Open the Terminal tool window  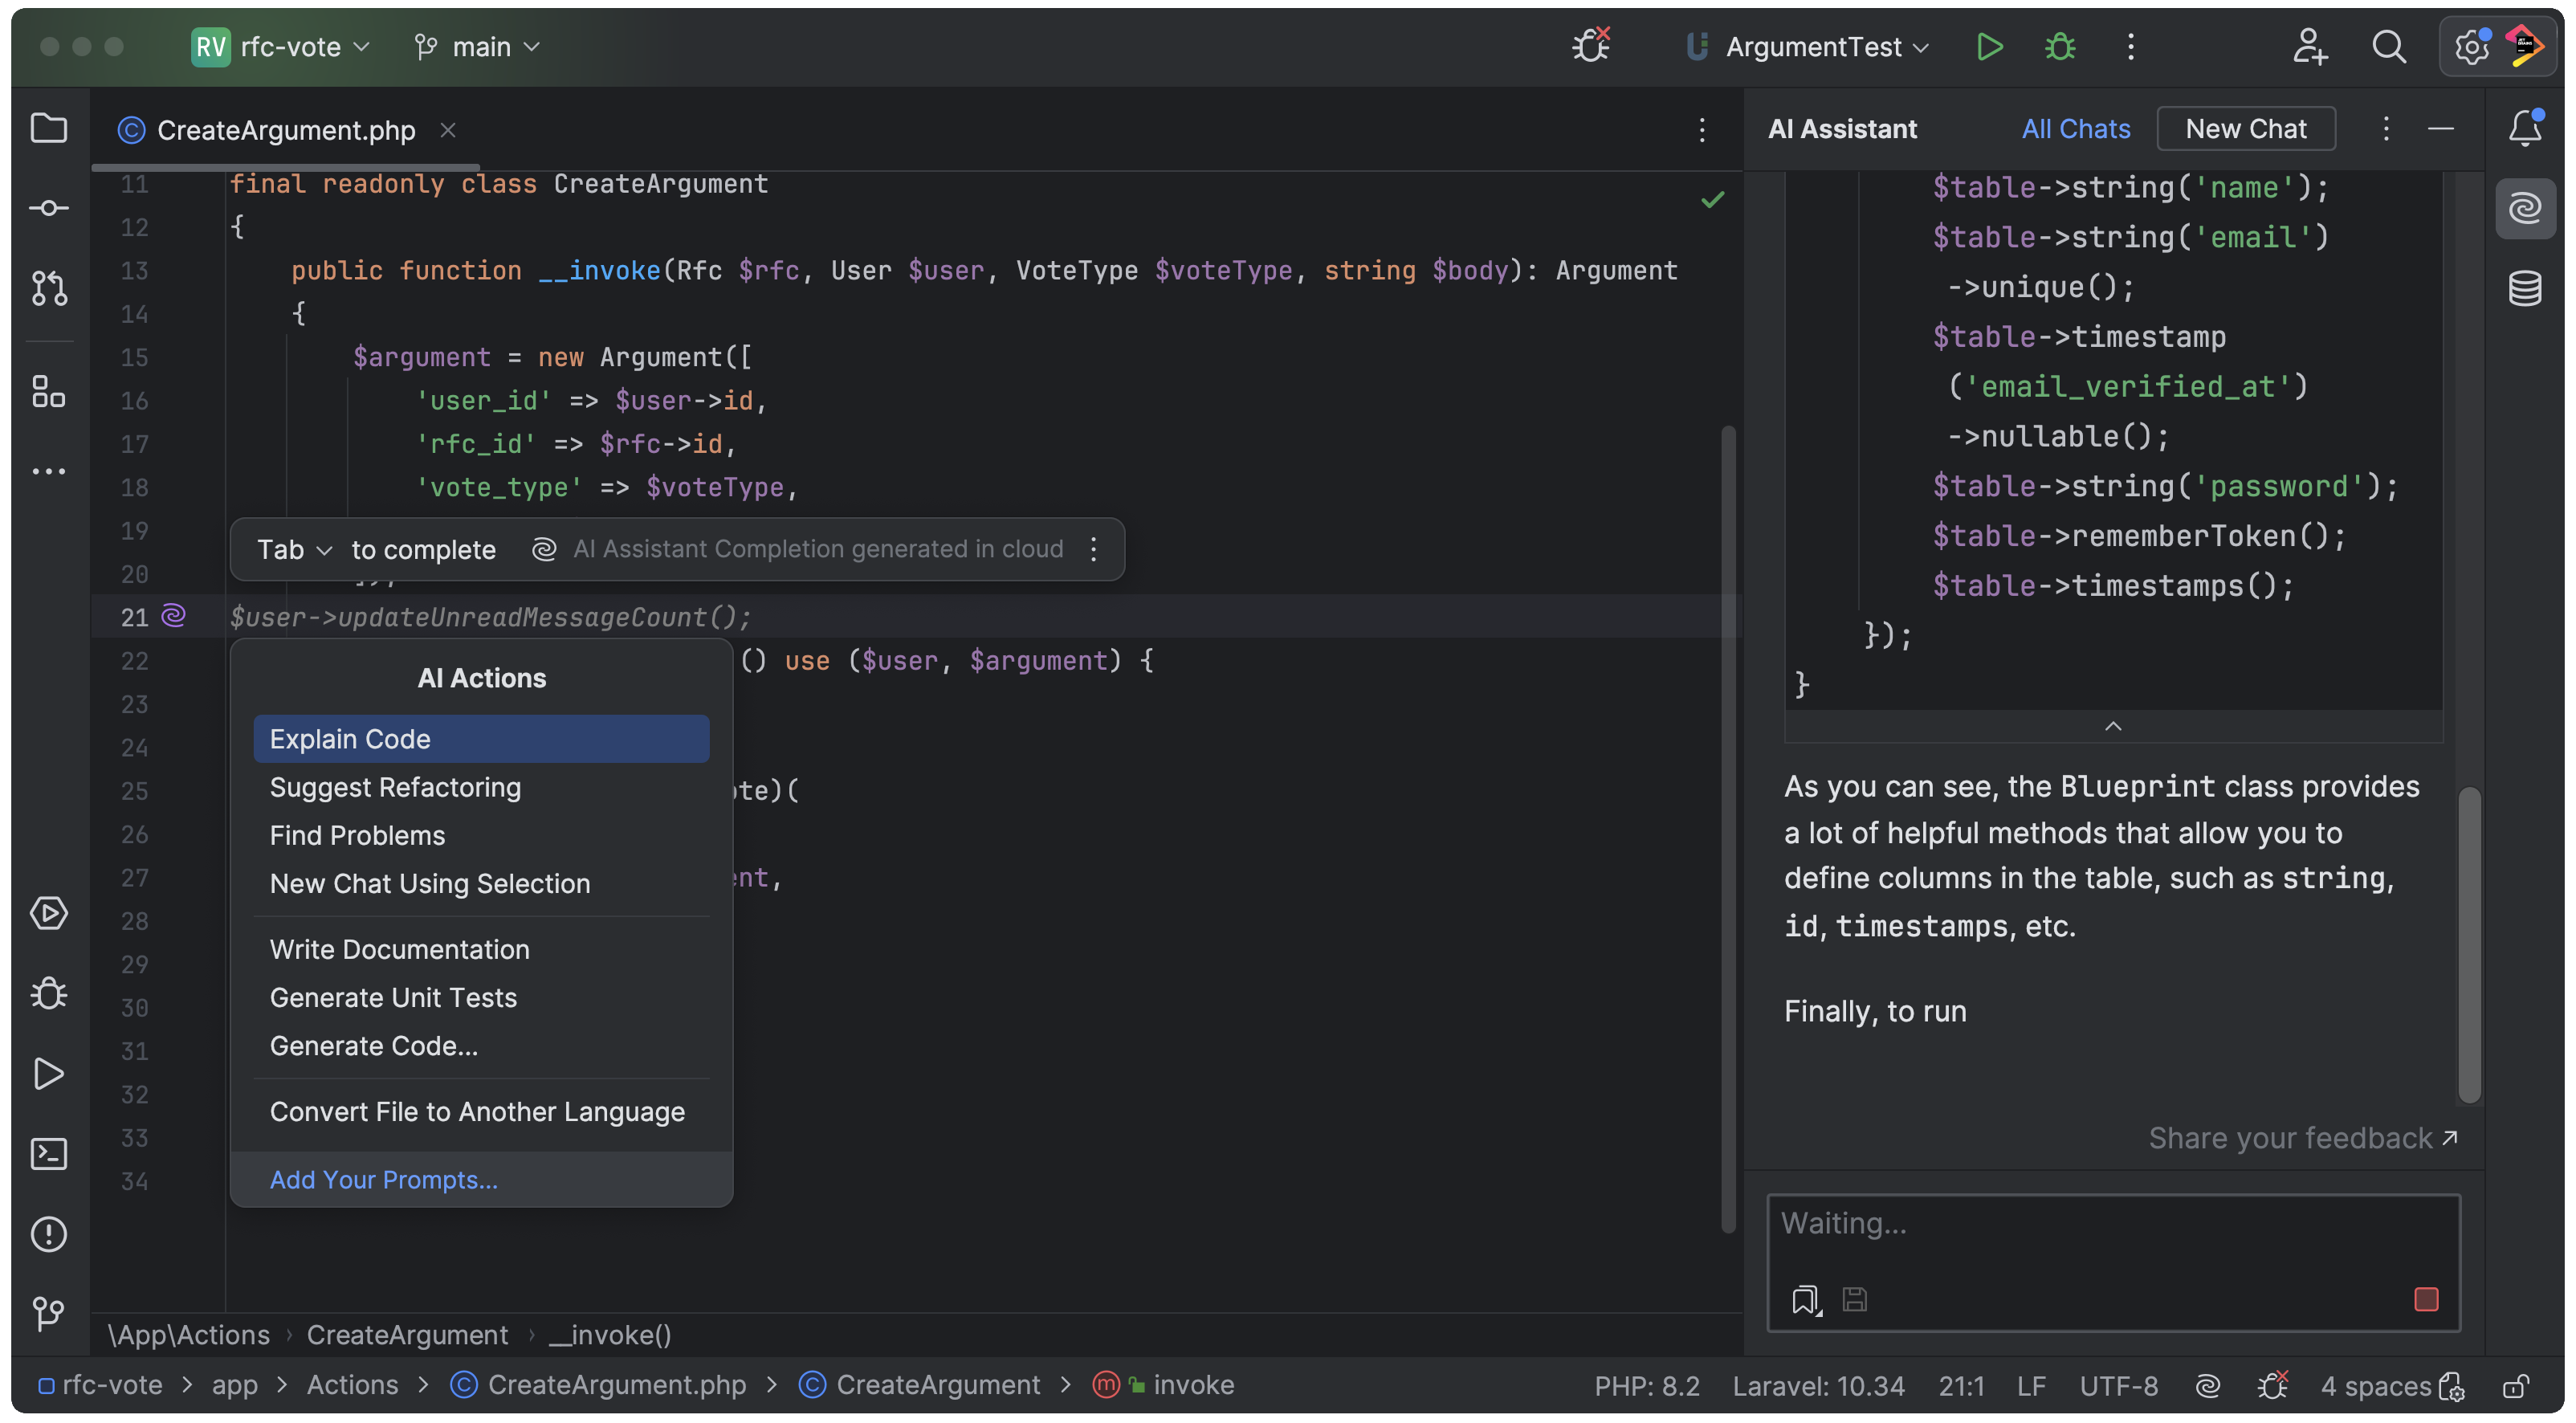coord(48,1154)
